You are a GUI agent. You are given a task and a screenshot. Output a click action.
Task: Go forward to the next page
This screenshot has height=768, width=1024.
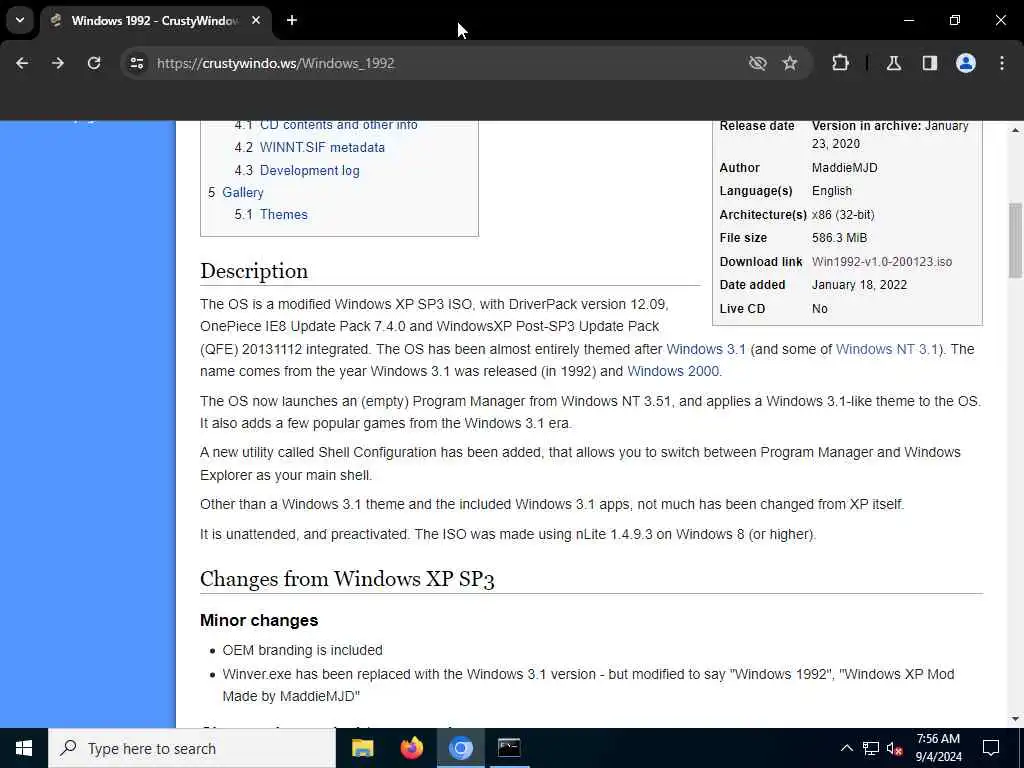[58, 63]
